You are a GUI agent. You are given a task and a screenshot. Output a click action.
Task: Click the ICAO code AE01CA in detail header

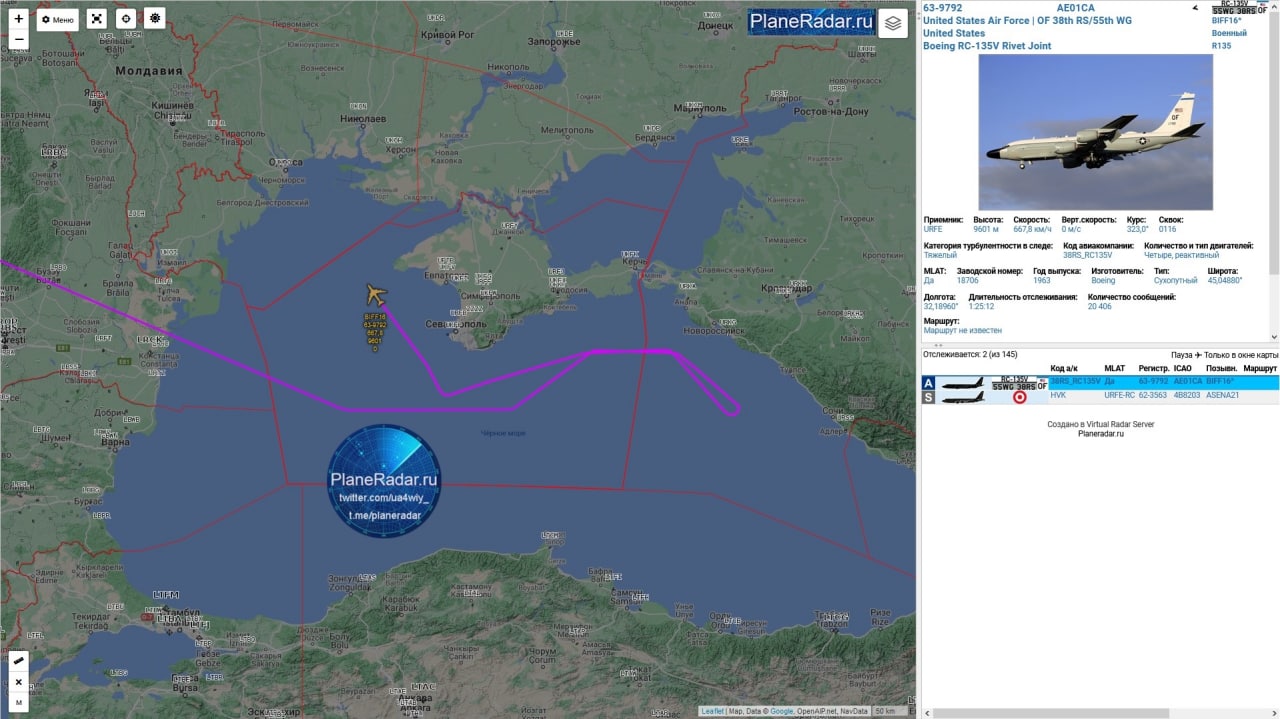[1075, 8]
